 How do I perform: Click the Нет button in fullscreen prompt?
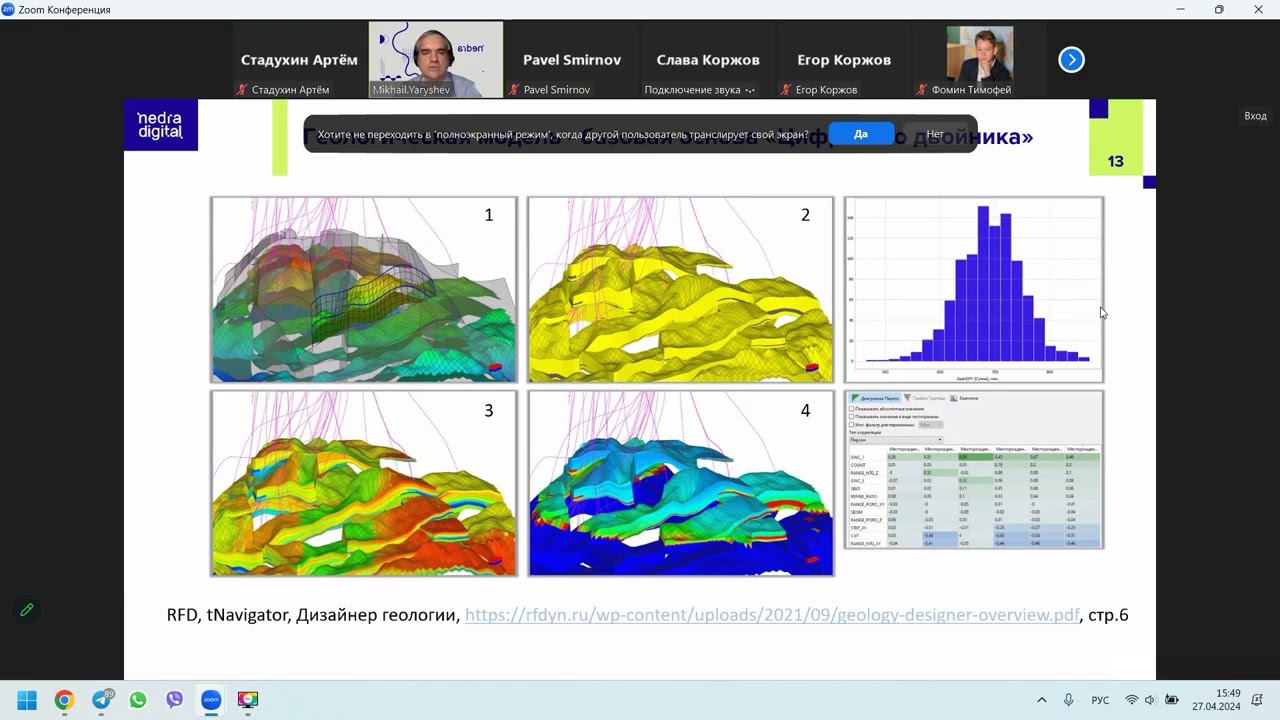[935, 134]
